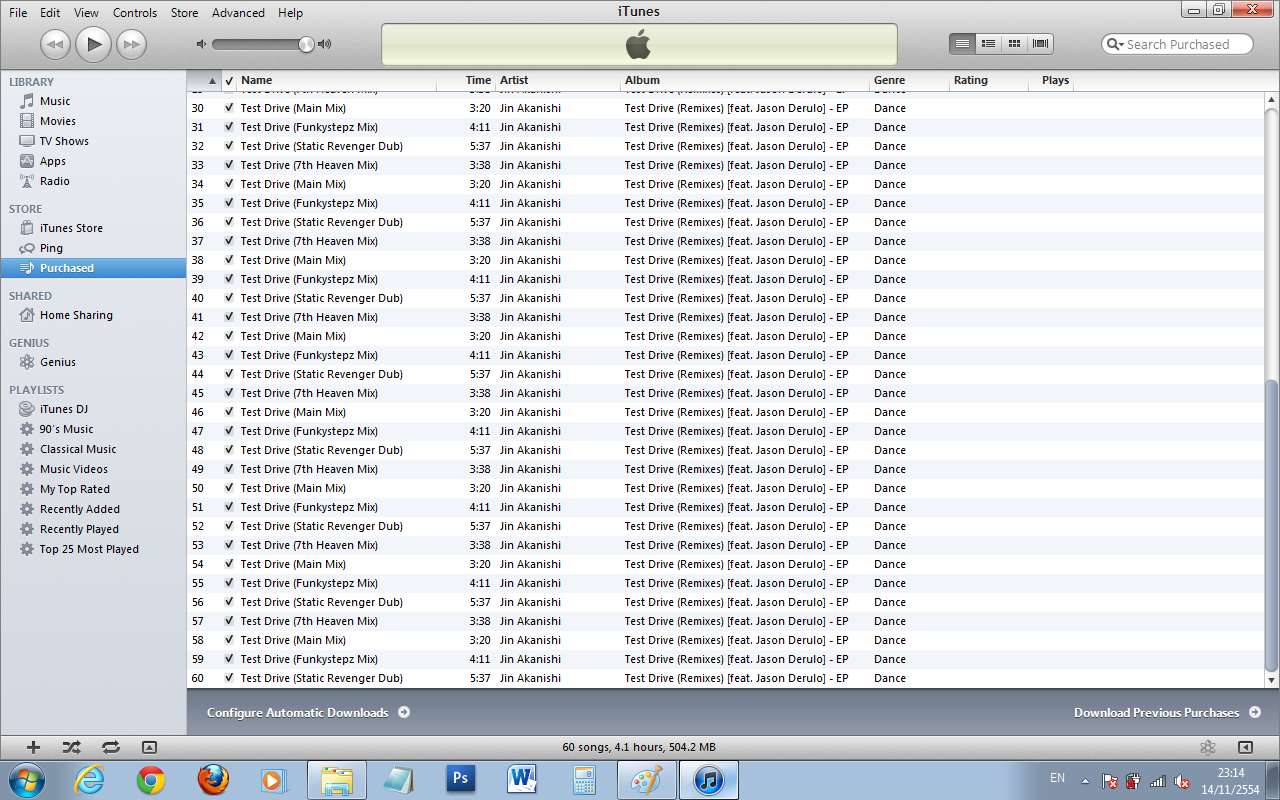Open the Edit menu
Image resolution: width=1280 pixels, height=800 pixels.
50,13
